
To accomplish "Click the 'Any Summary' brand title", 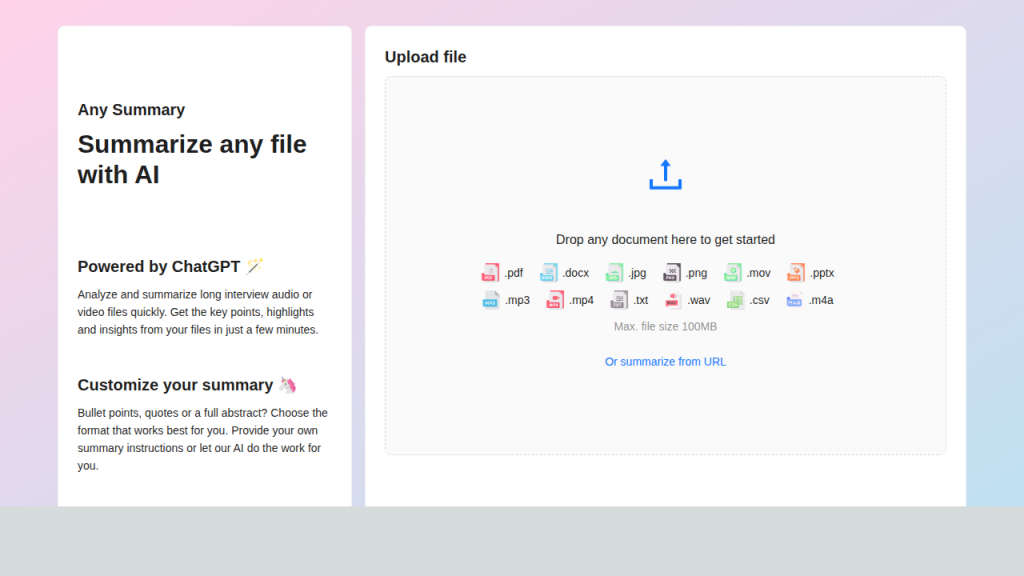I will coord(131,110).
